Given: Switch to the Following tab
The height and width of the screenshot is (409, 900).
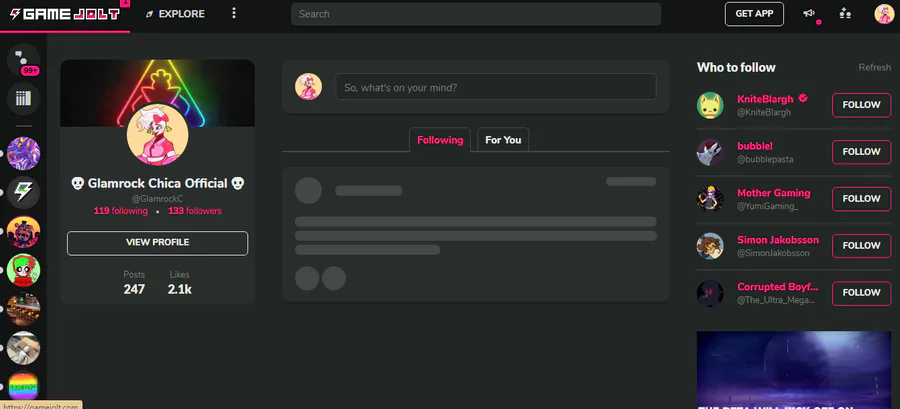Looking at the screenshot, I should (440, 140).
